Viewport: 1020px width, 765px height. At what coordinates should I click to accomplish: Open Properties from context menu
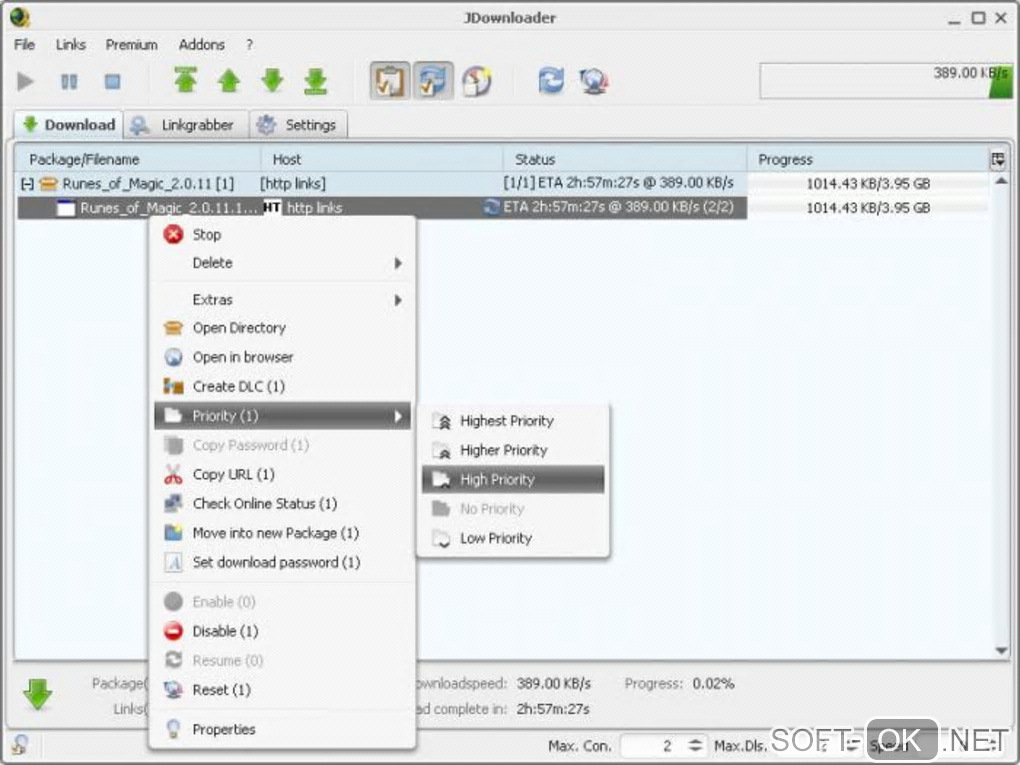tap(282, 729)
